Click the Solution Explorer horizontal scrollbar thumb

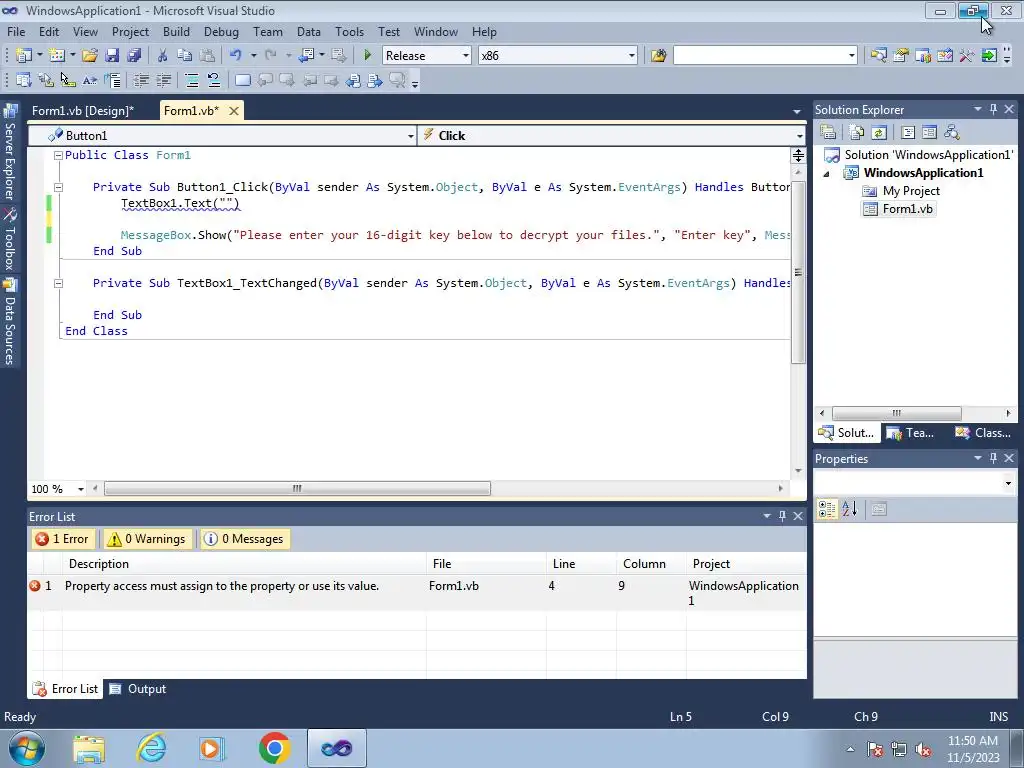click(x=897, y=413)
